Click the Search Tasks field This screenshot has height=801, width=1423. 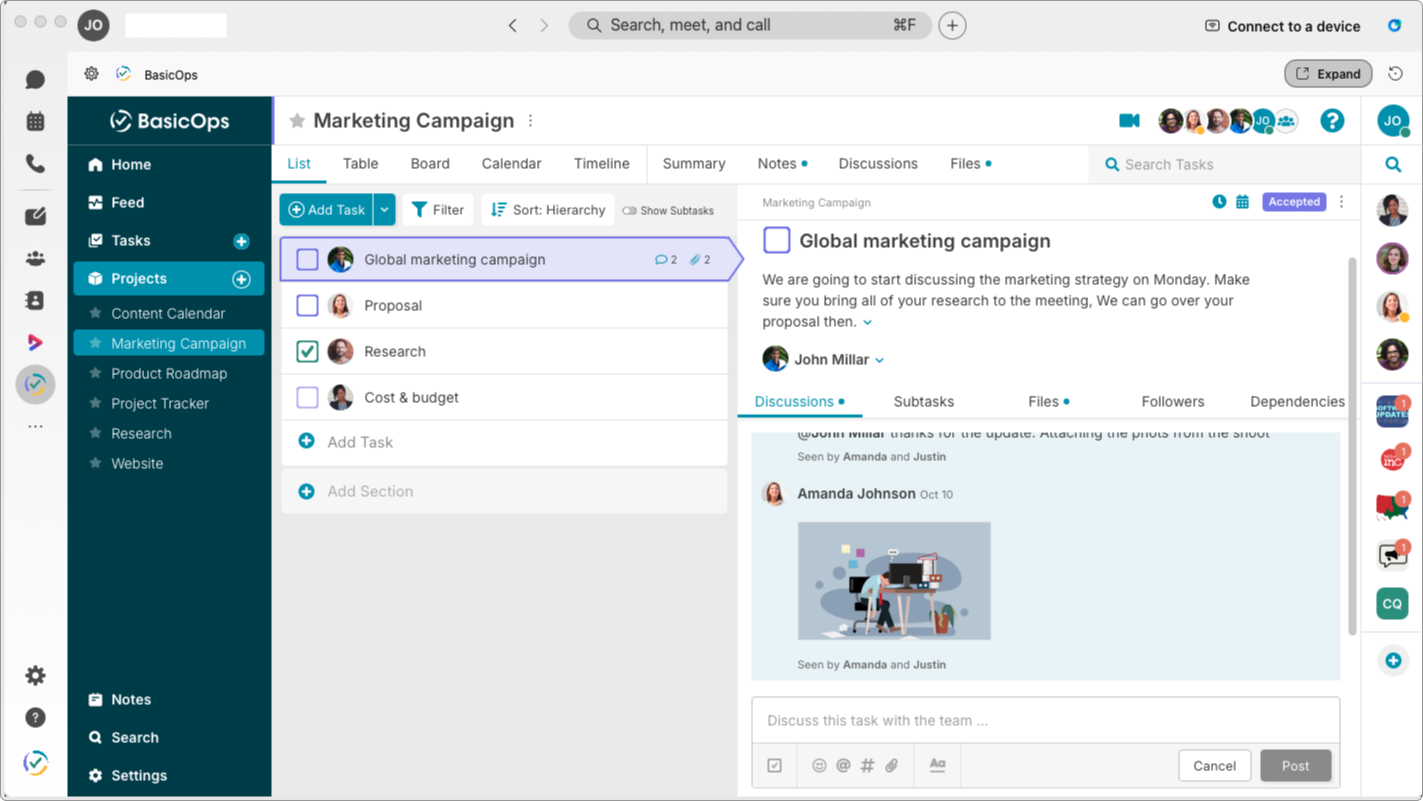coord(1224,164)
